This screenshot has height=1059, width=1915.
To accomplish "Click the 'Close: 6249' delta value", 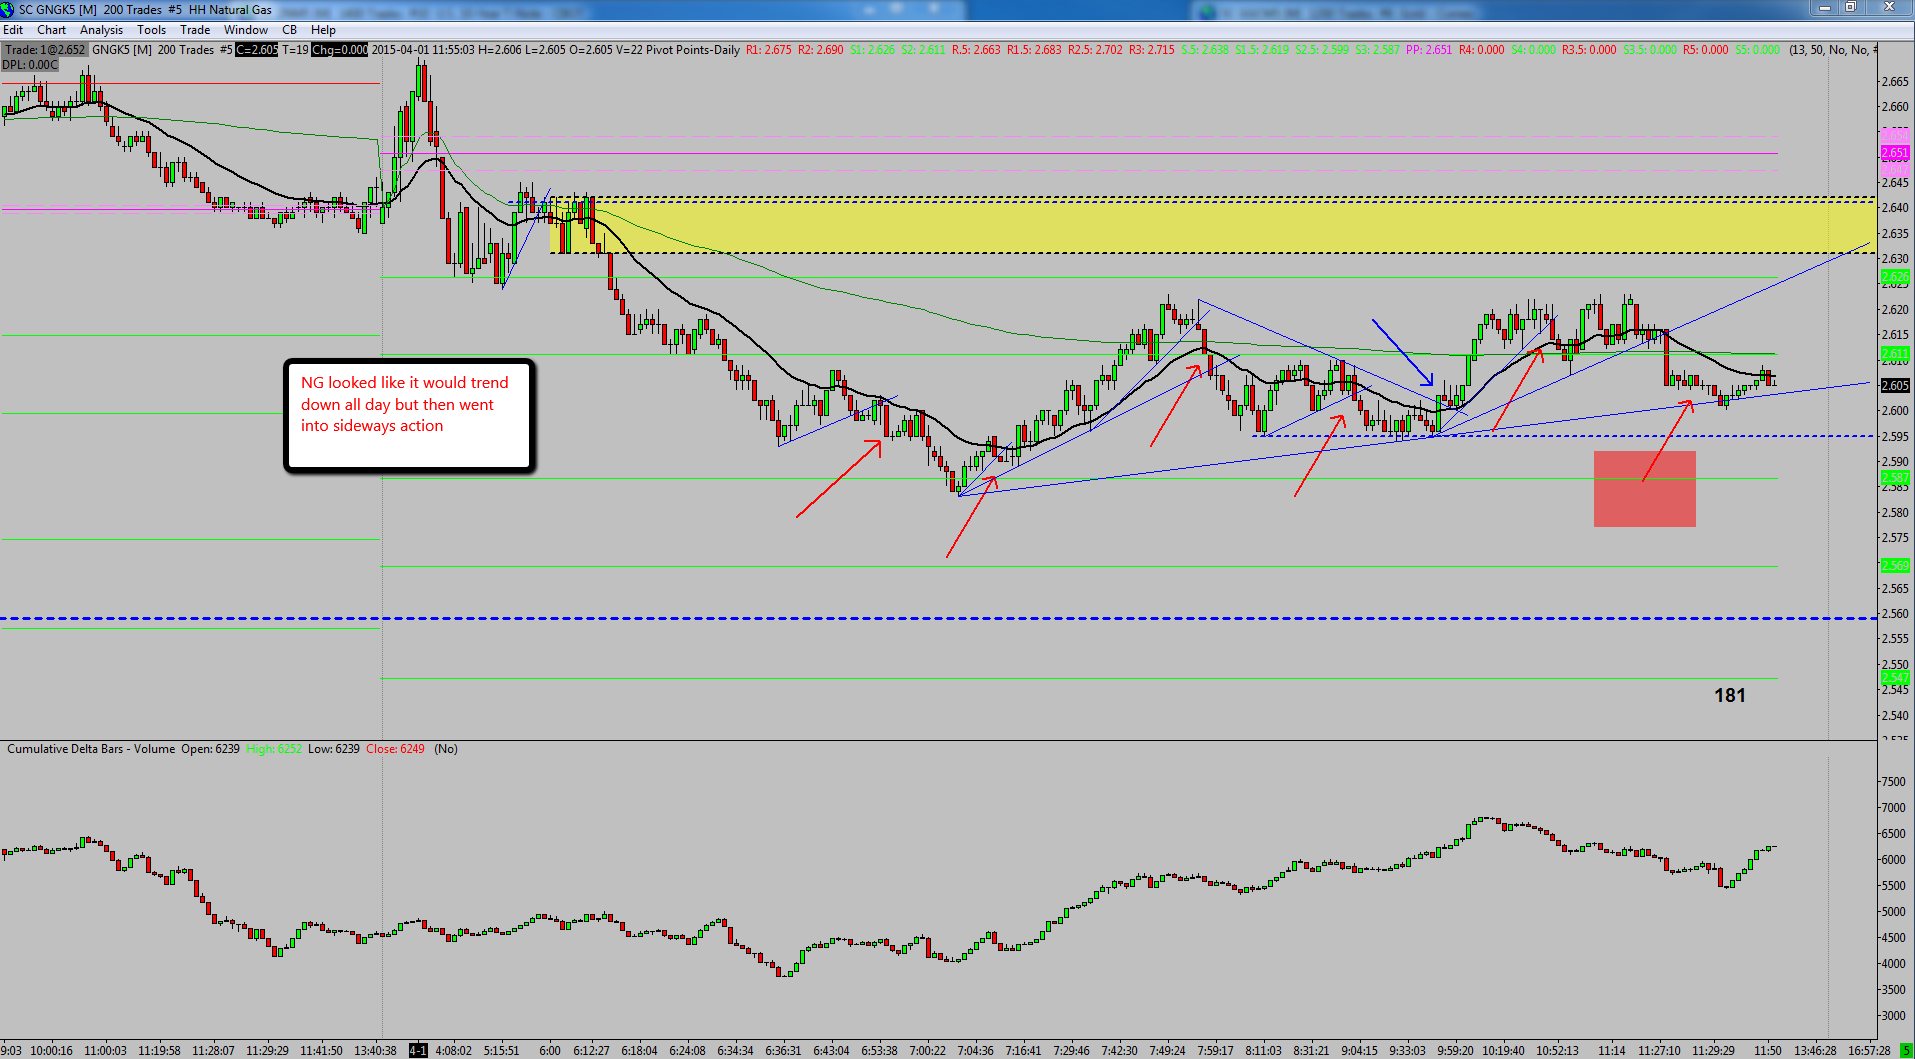I will tap(395, 749).
